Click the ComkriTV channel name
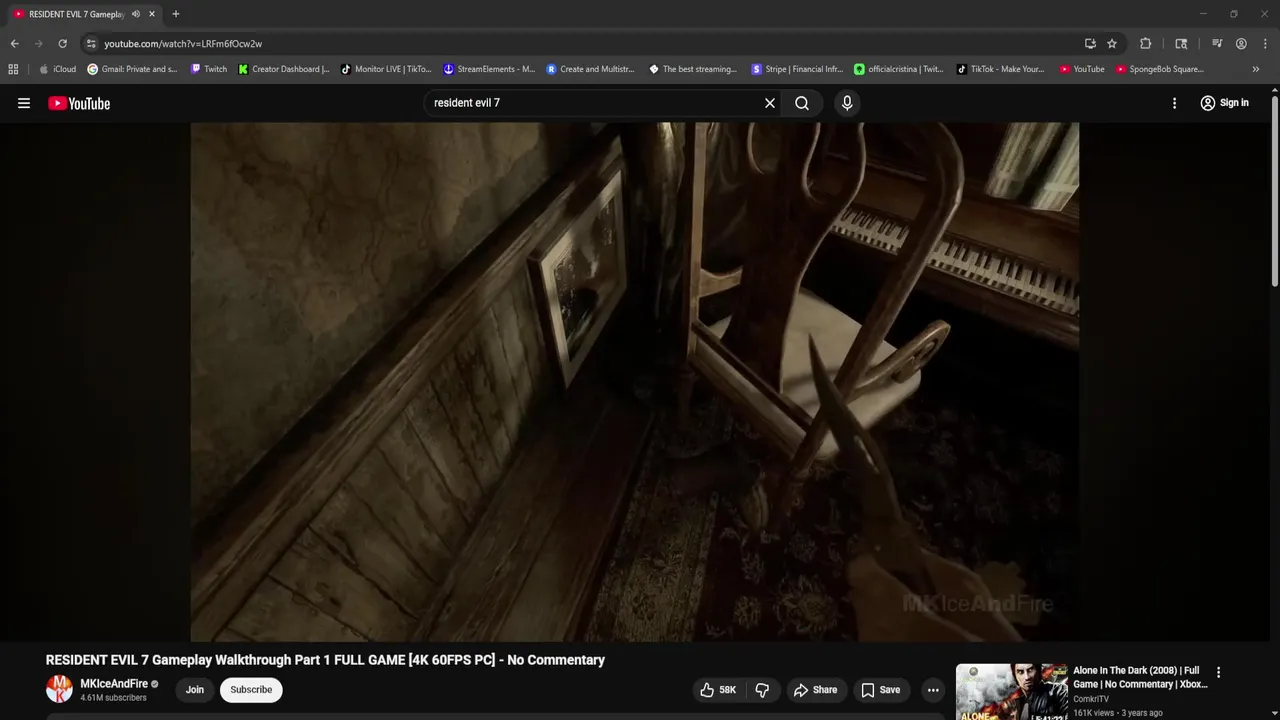1280x720 pixels. 1091,699
